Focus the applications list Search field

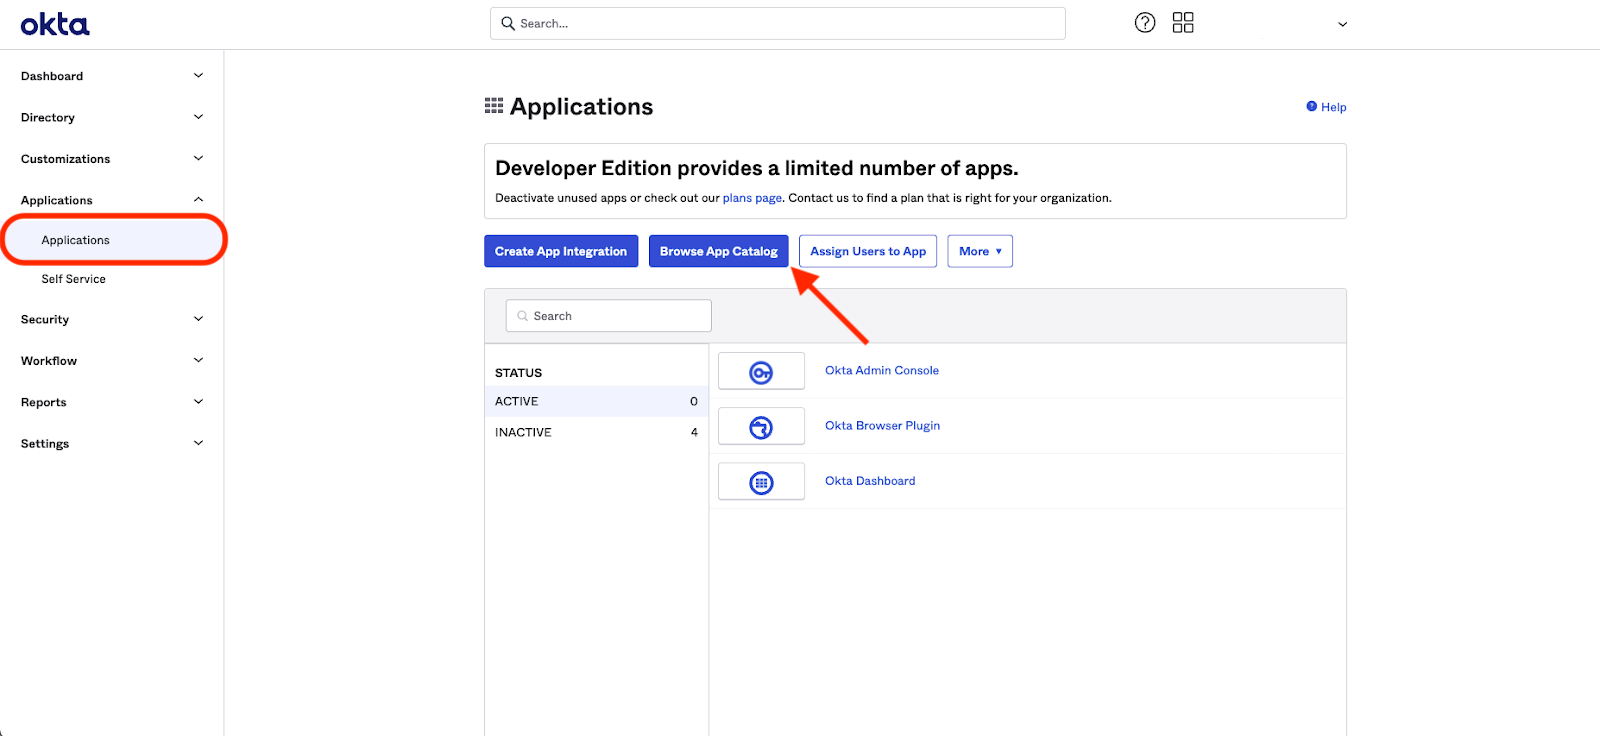[609, 316]
